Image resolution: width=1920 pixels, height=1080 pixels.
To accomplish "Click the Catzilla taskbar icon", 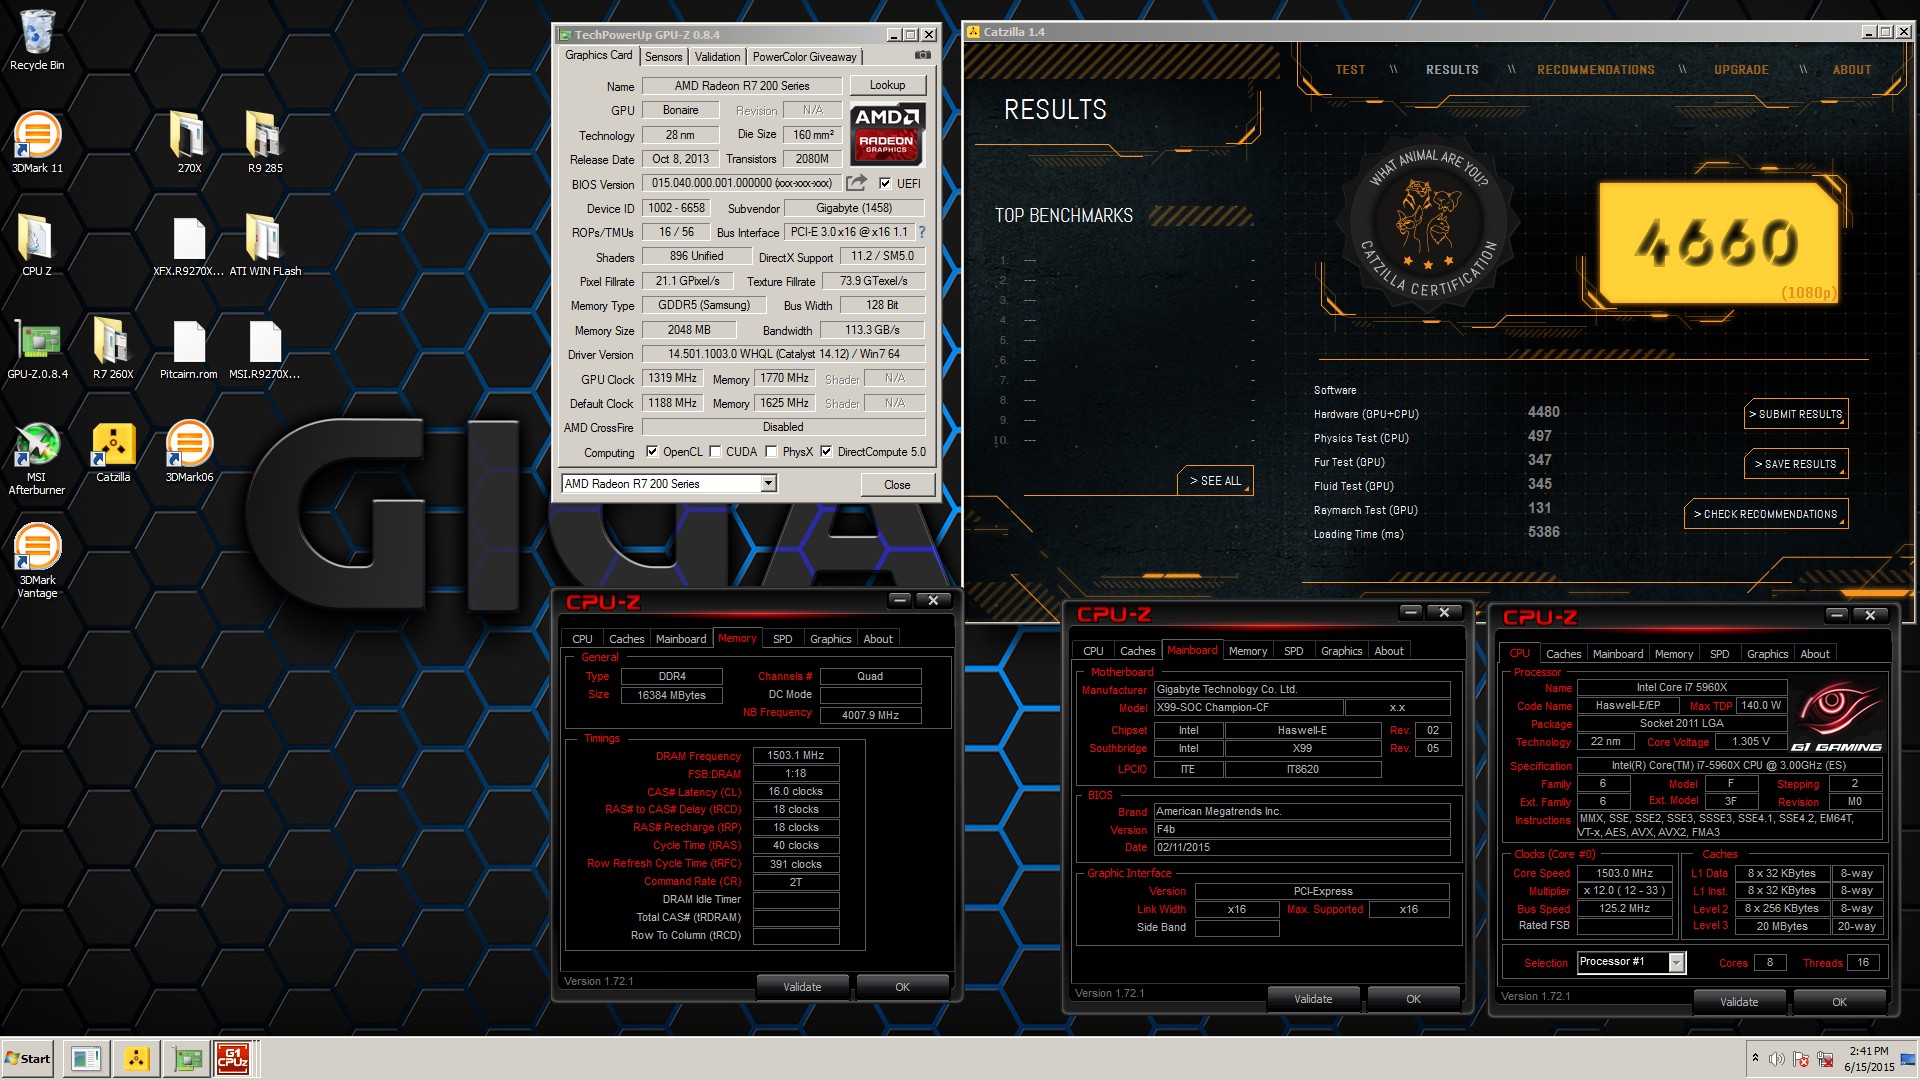I will 136,1058.
